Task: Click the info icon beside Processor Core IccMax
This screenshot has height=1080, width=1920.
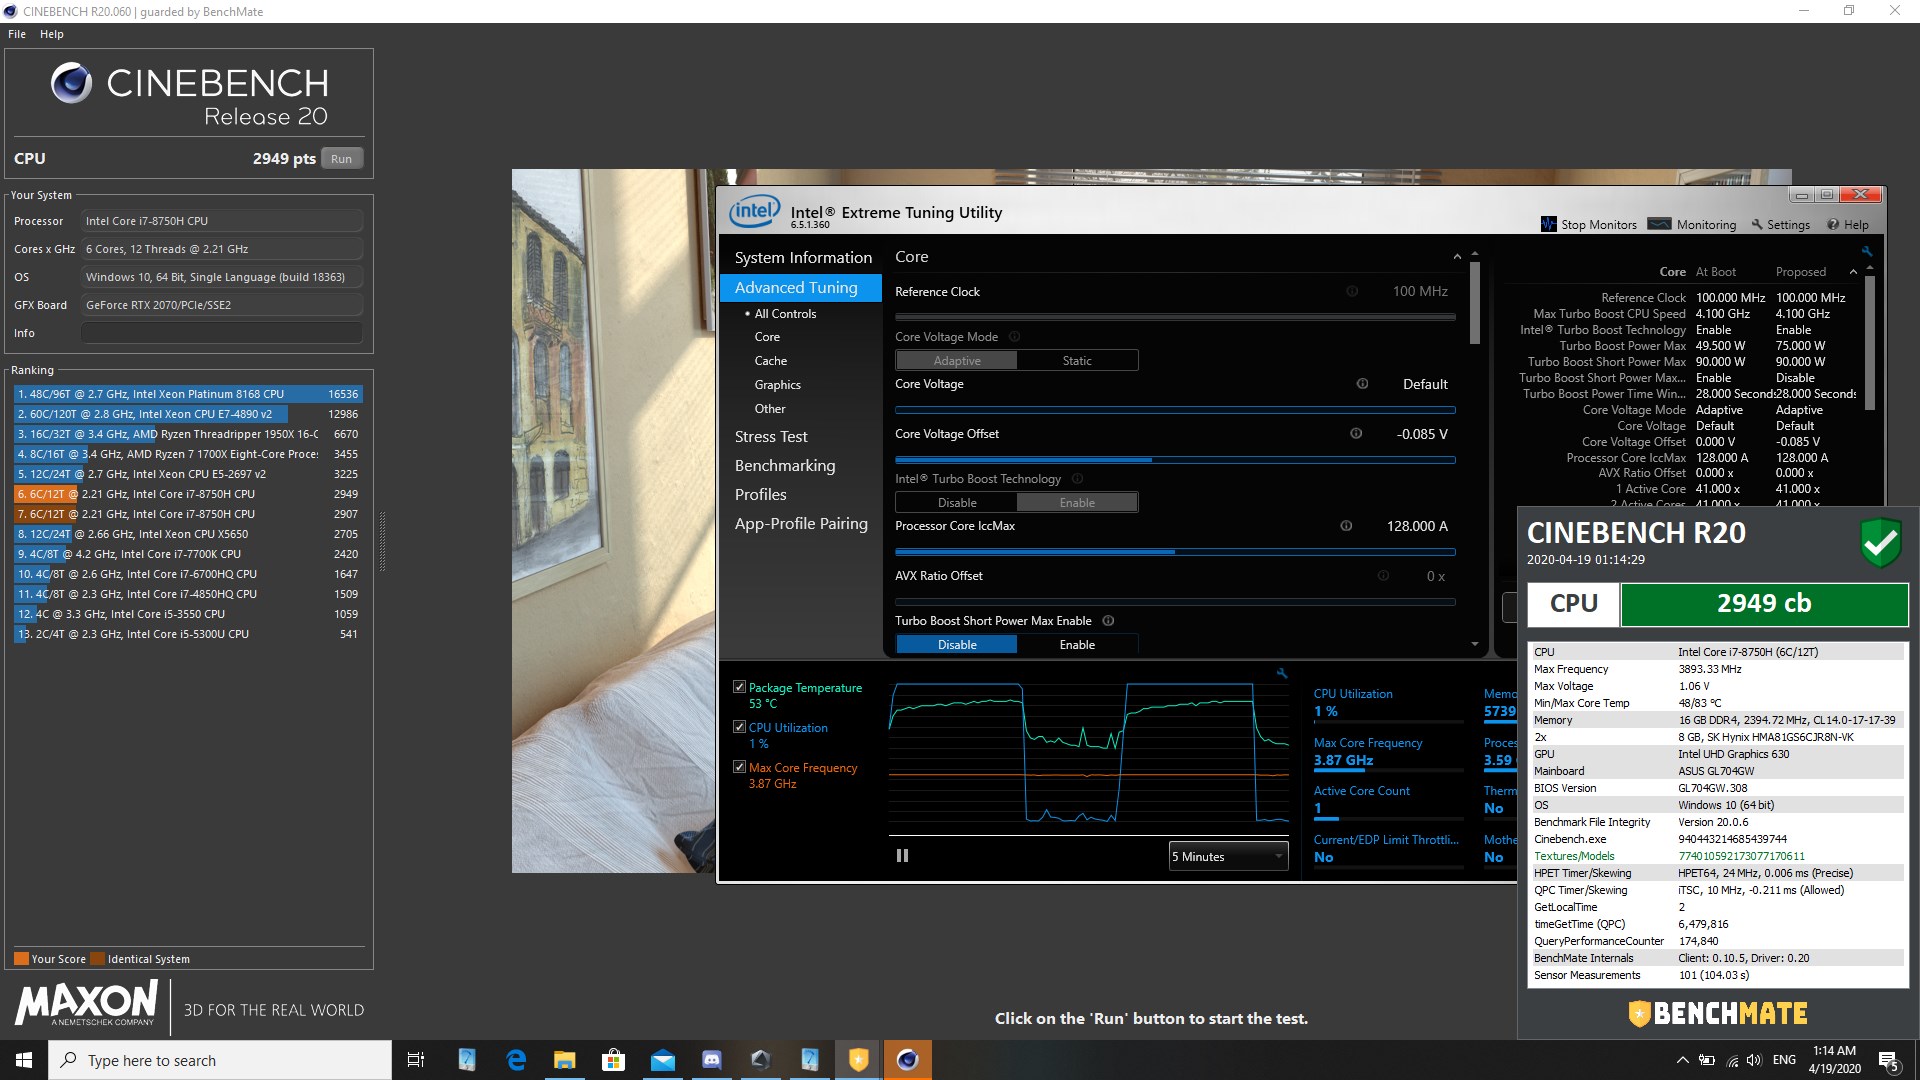Action: 1346,526
